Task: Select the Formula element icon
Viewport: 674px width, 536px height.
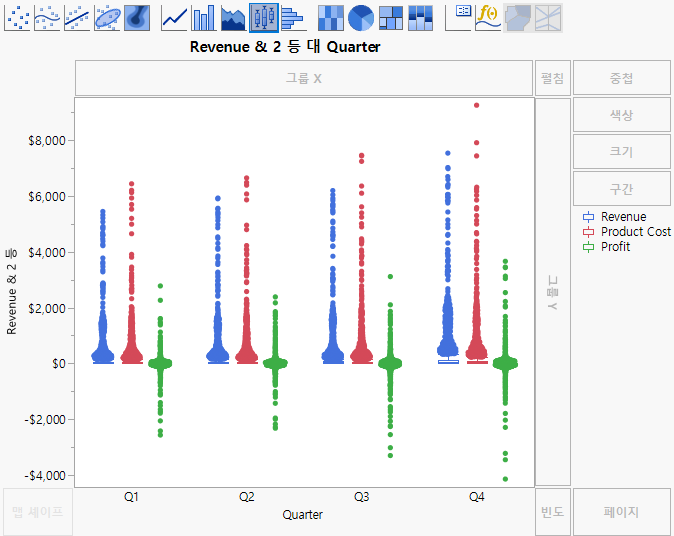Action: click(x=488, y=18)
